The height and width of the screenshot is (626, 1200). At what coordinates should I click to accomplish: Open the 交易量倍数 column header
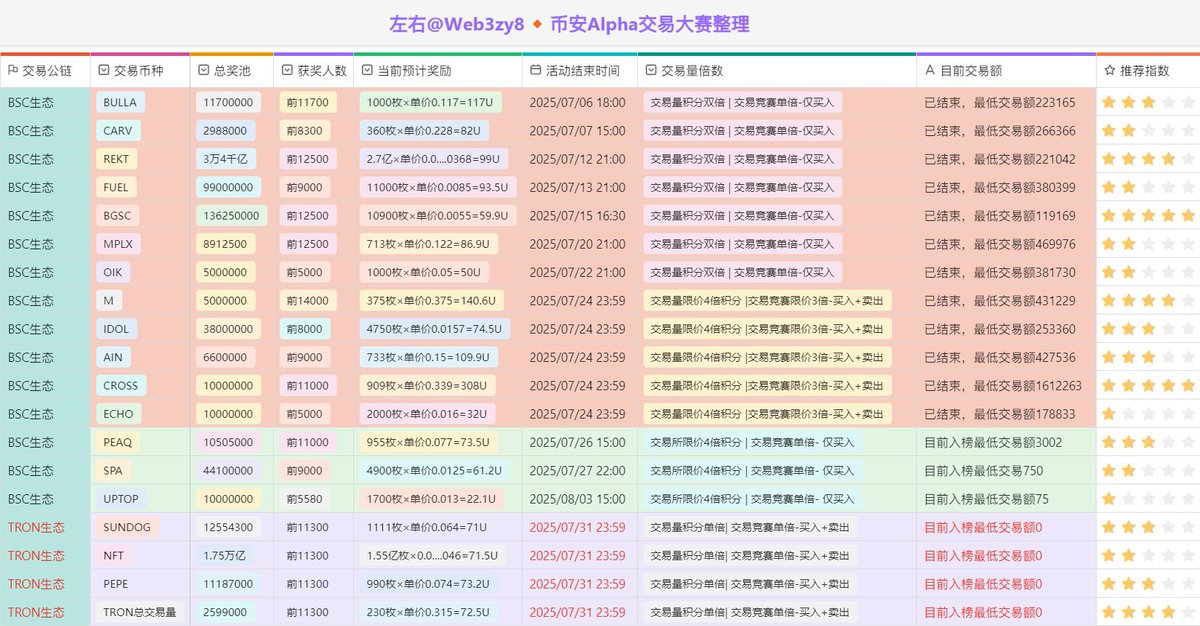777,71
